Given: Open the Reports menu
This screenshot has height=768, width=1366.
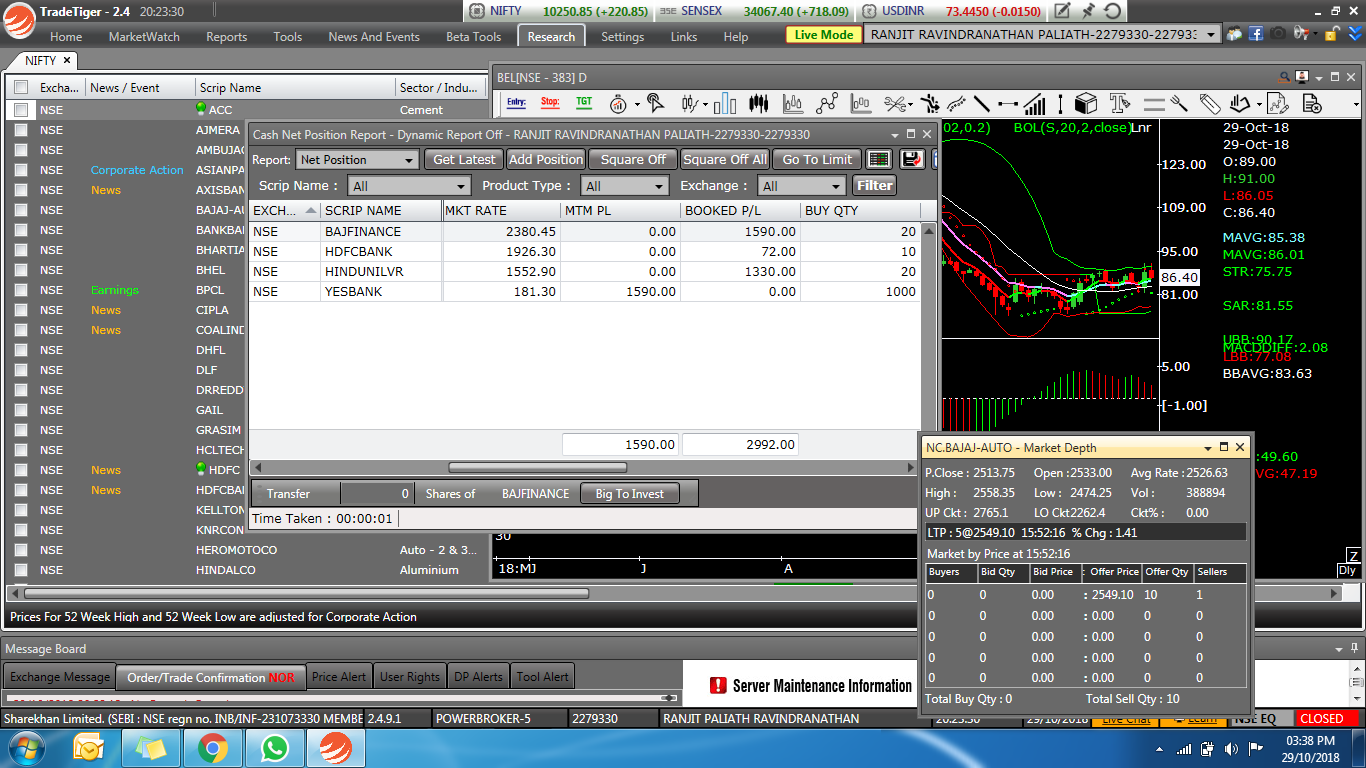Looking at the screenshot, I should tap(226, 36).
